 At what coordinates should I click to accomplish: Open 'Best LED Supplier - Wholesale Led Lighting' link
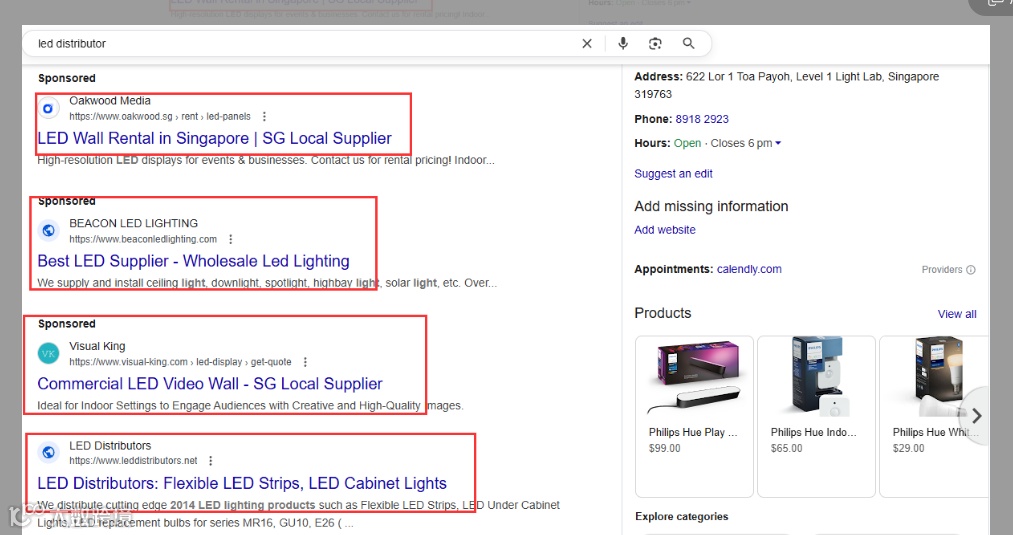tap(193, 261)
